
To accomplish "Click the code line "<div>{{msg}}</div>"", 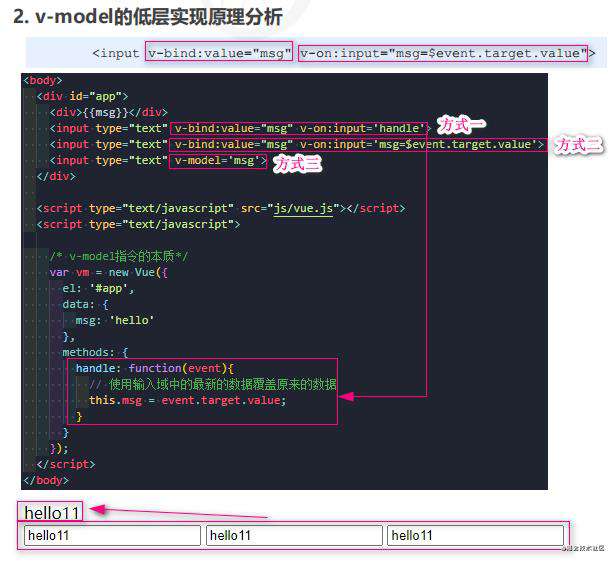I will 108,112.
